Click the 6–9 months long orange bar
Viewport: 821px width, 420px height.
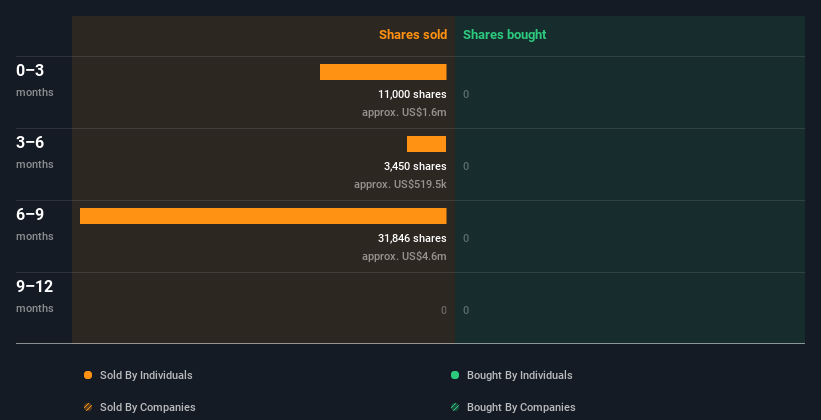click(263, 216)
